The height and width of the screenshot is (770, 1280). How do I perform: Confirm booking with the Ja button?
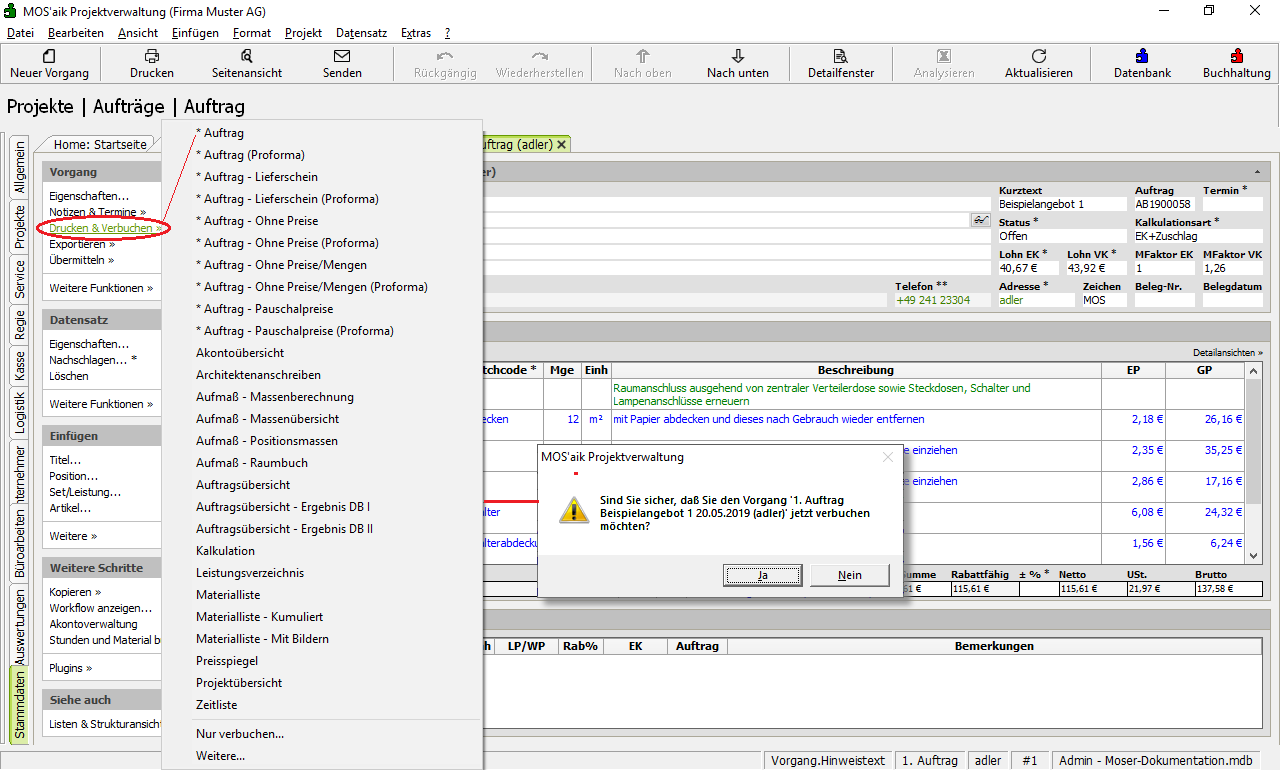(x=762, y=575)
